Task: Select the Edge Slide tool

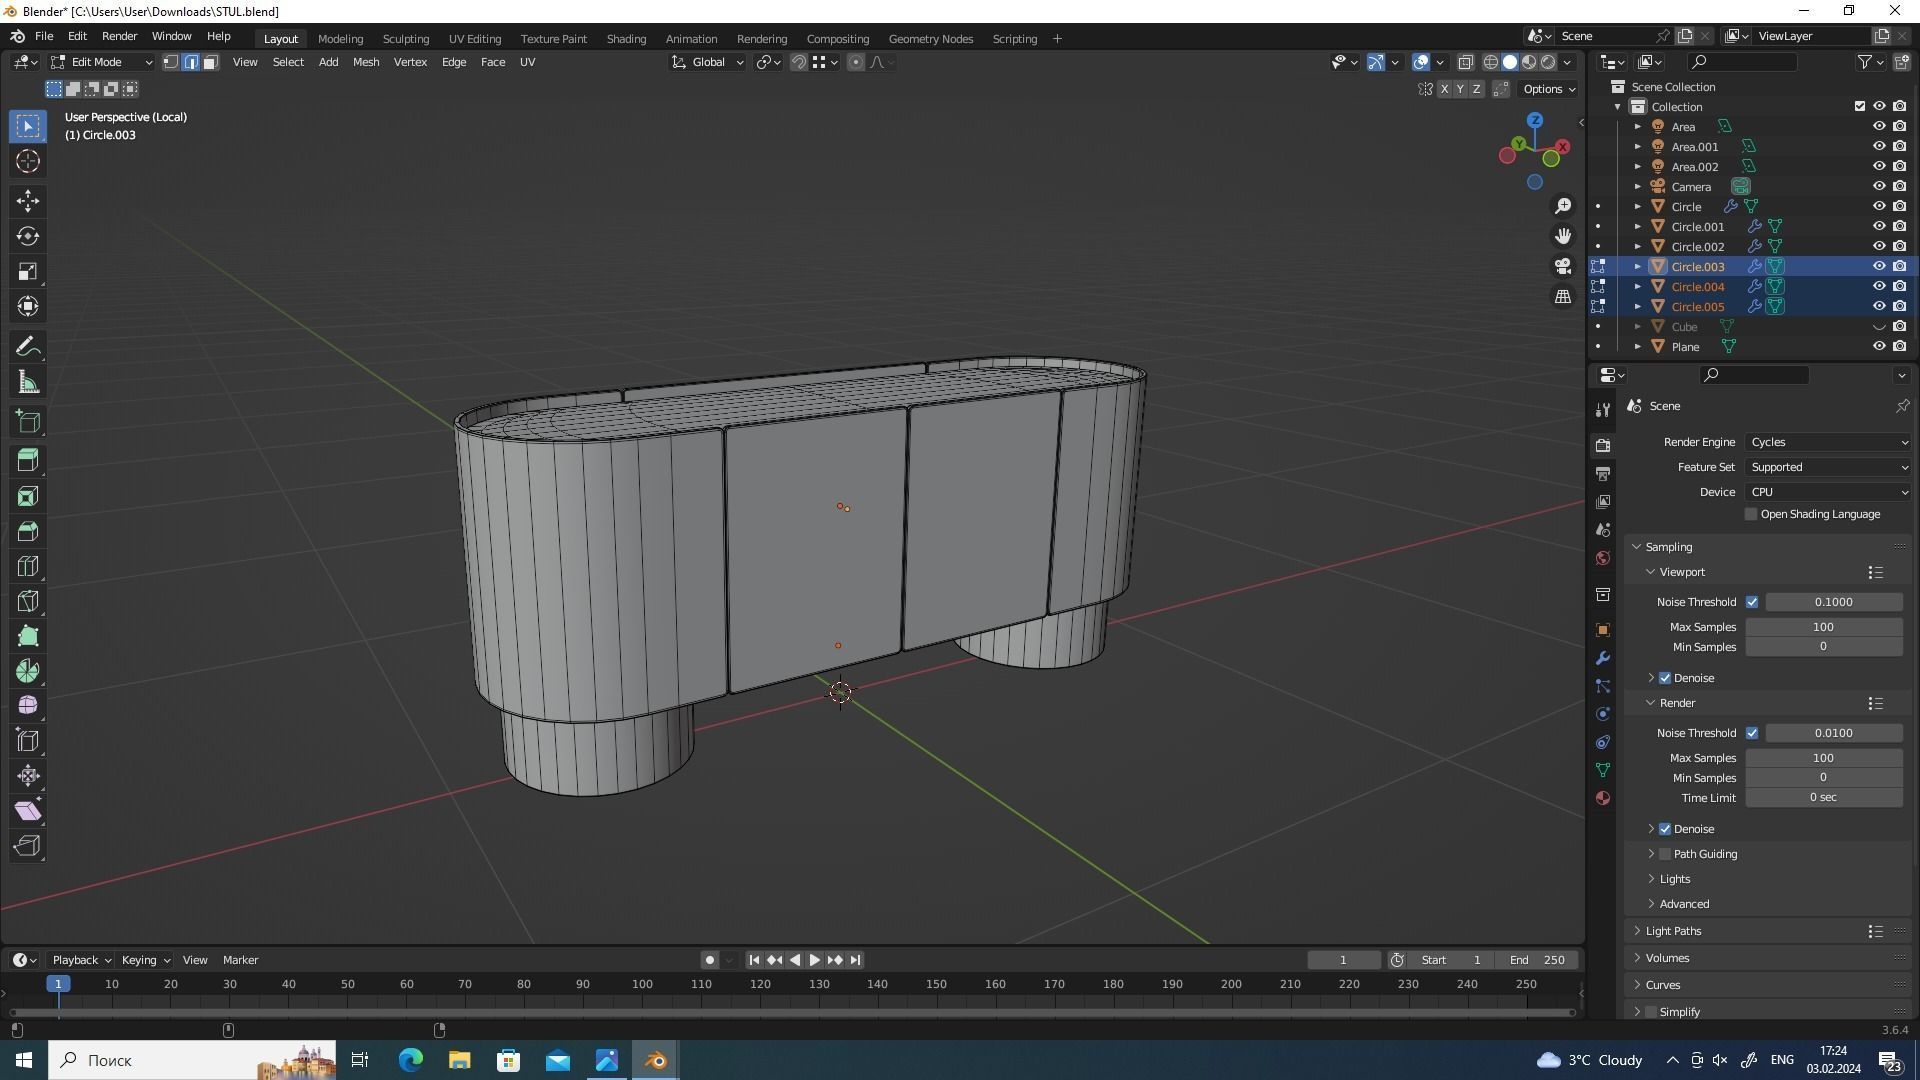Action: pyautogui.click(x=28, y=741)
